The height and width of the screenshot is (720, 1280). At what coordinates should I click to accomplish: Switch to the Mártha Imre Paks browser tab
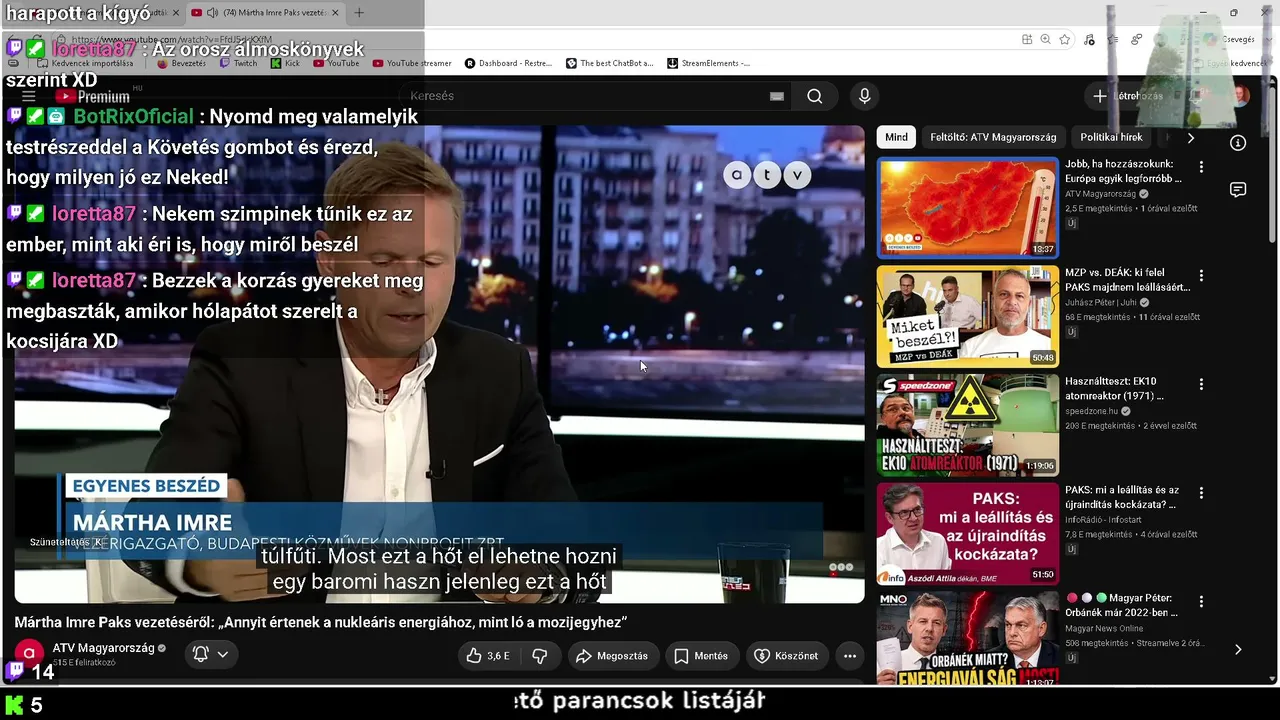tap(265, 13)
